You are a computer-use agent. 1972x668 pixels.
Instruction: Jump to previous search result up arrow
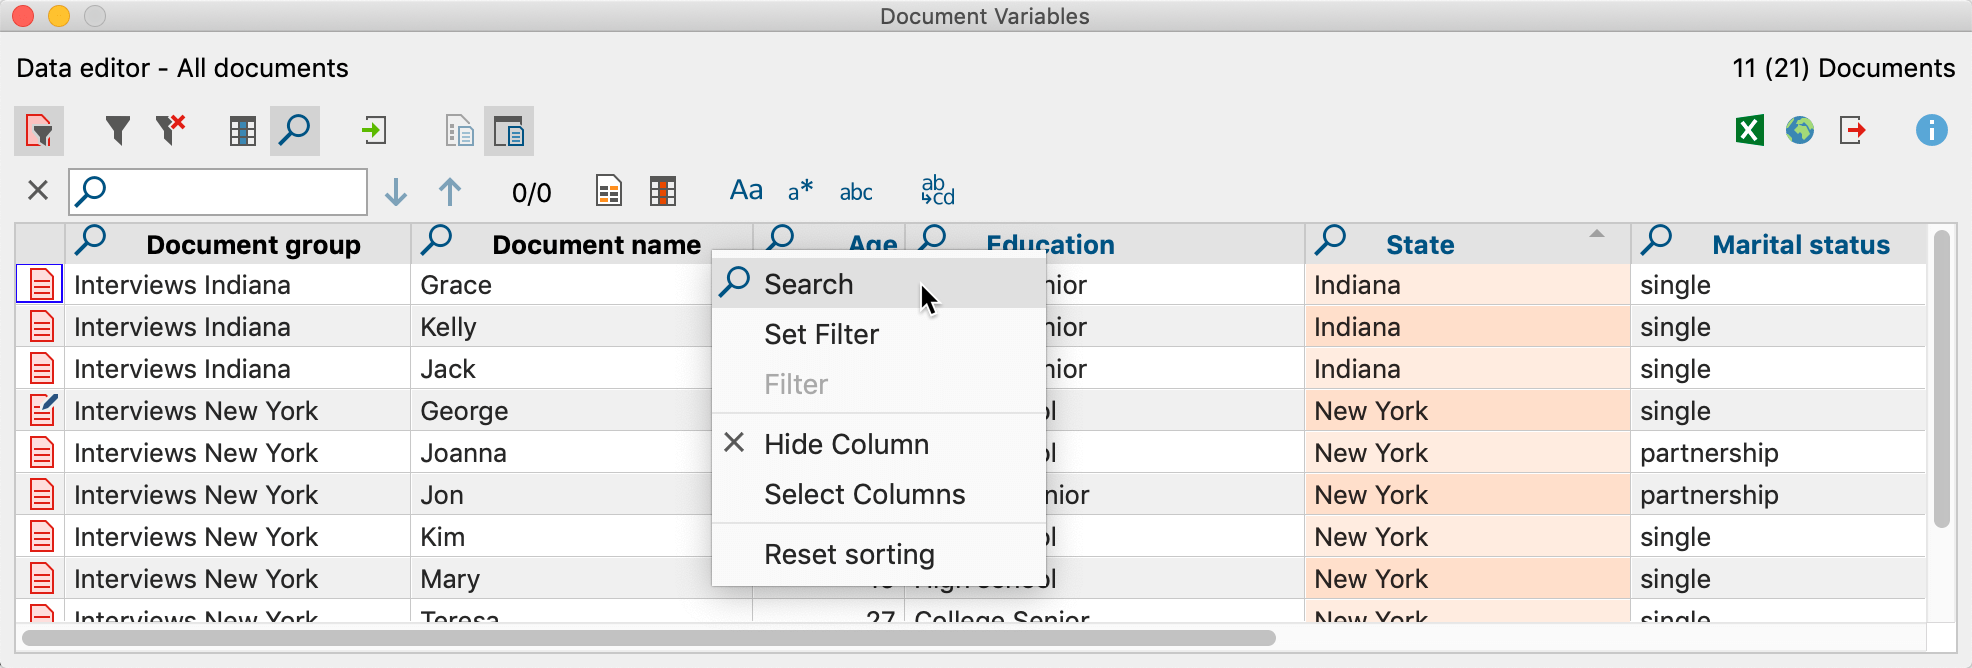tap(450, 192)
